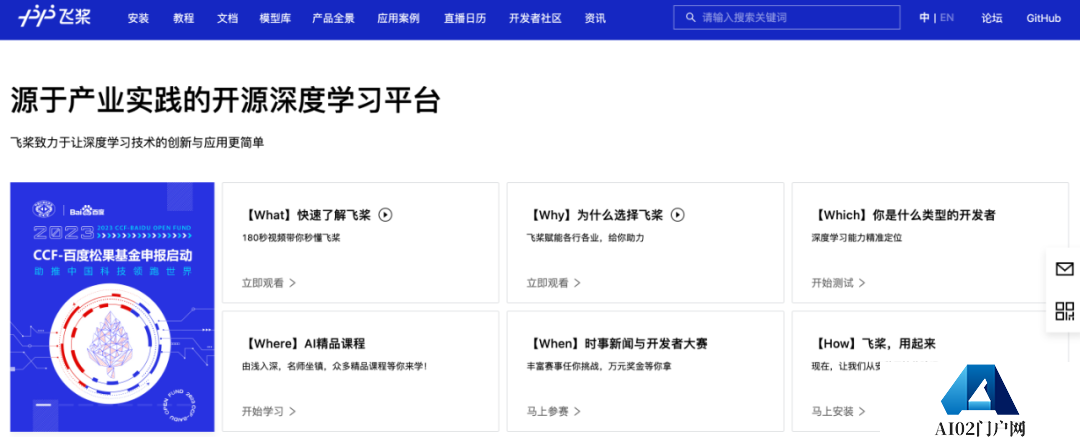The width and height of the screenshot is (1080, 437).
Task: Open the 资讯 menu
Action: (x=595, y=19)
